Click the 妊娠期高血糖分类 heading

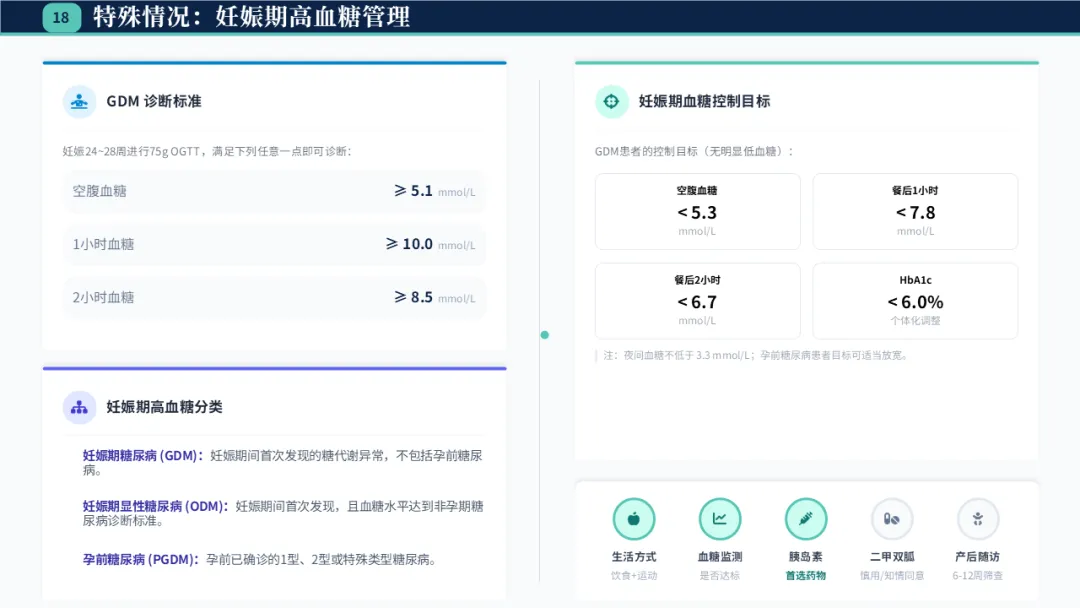click(165, 408)
